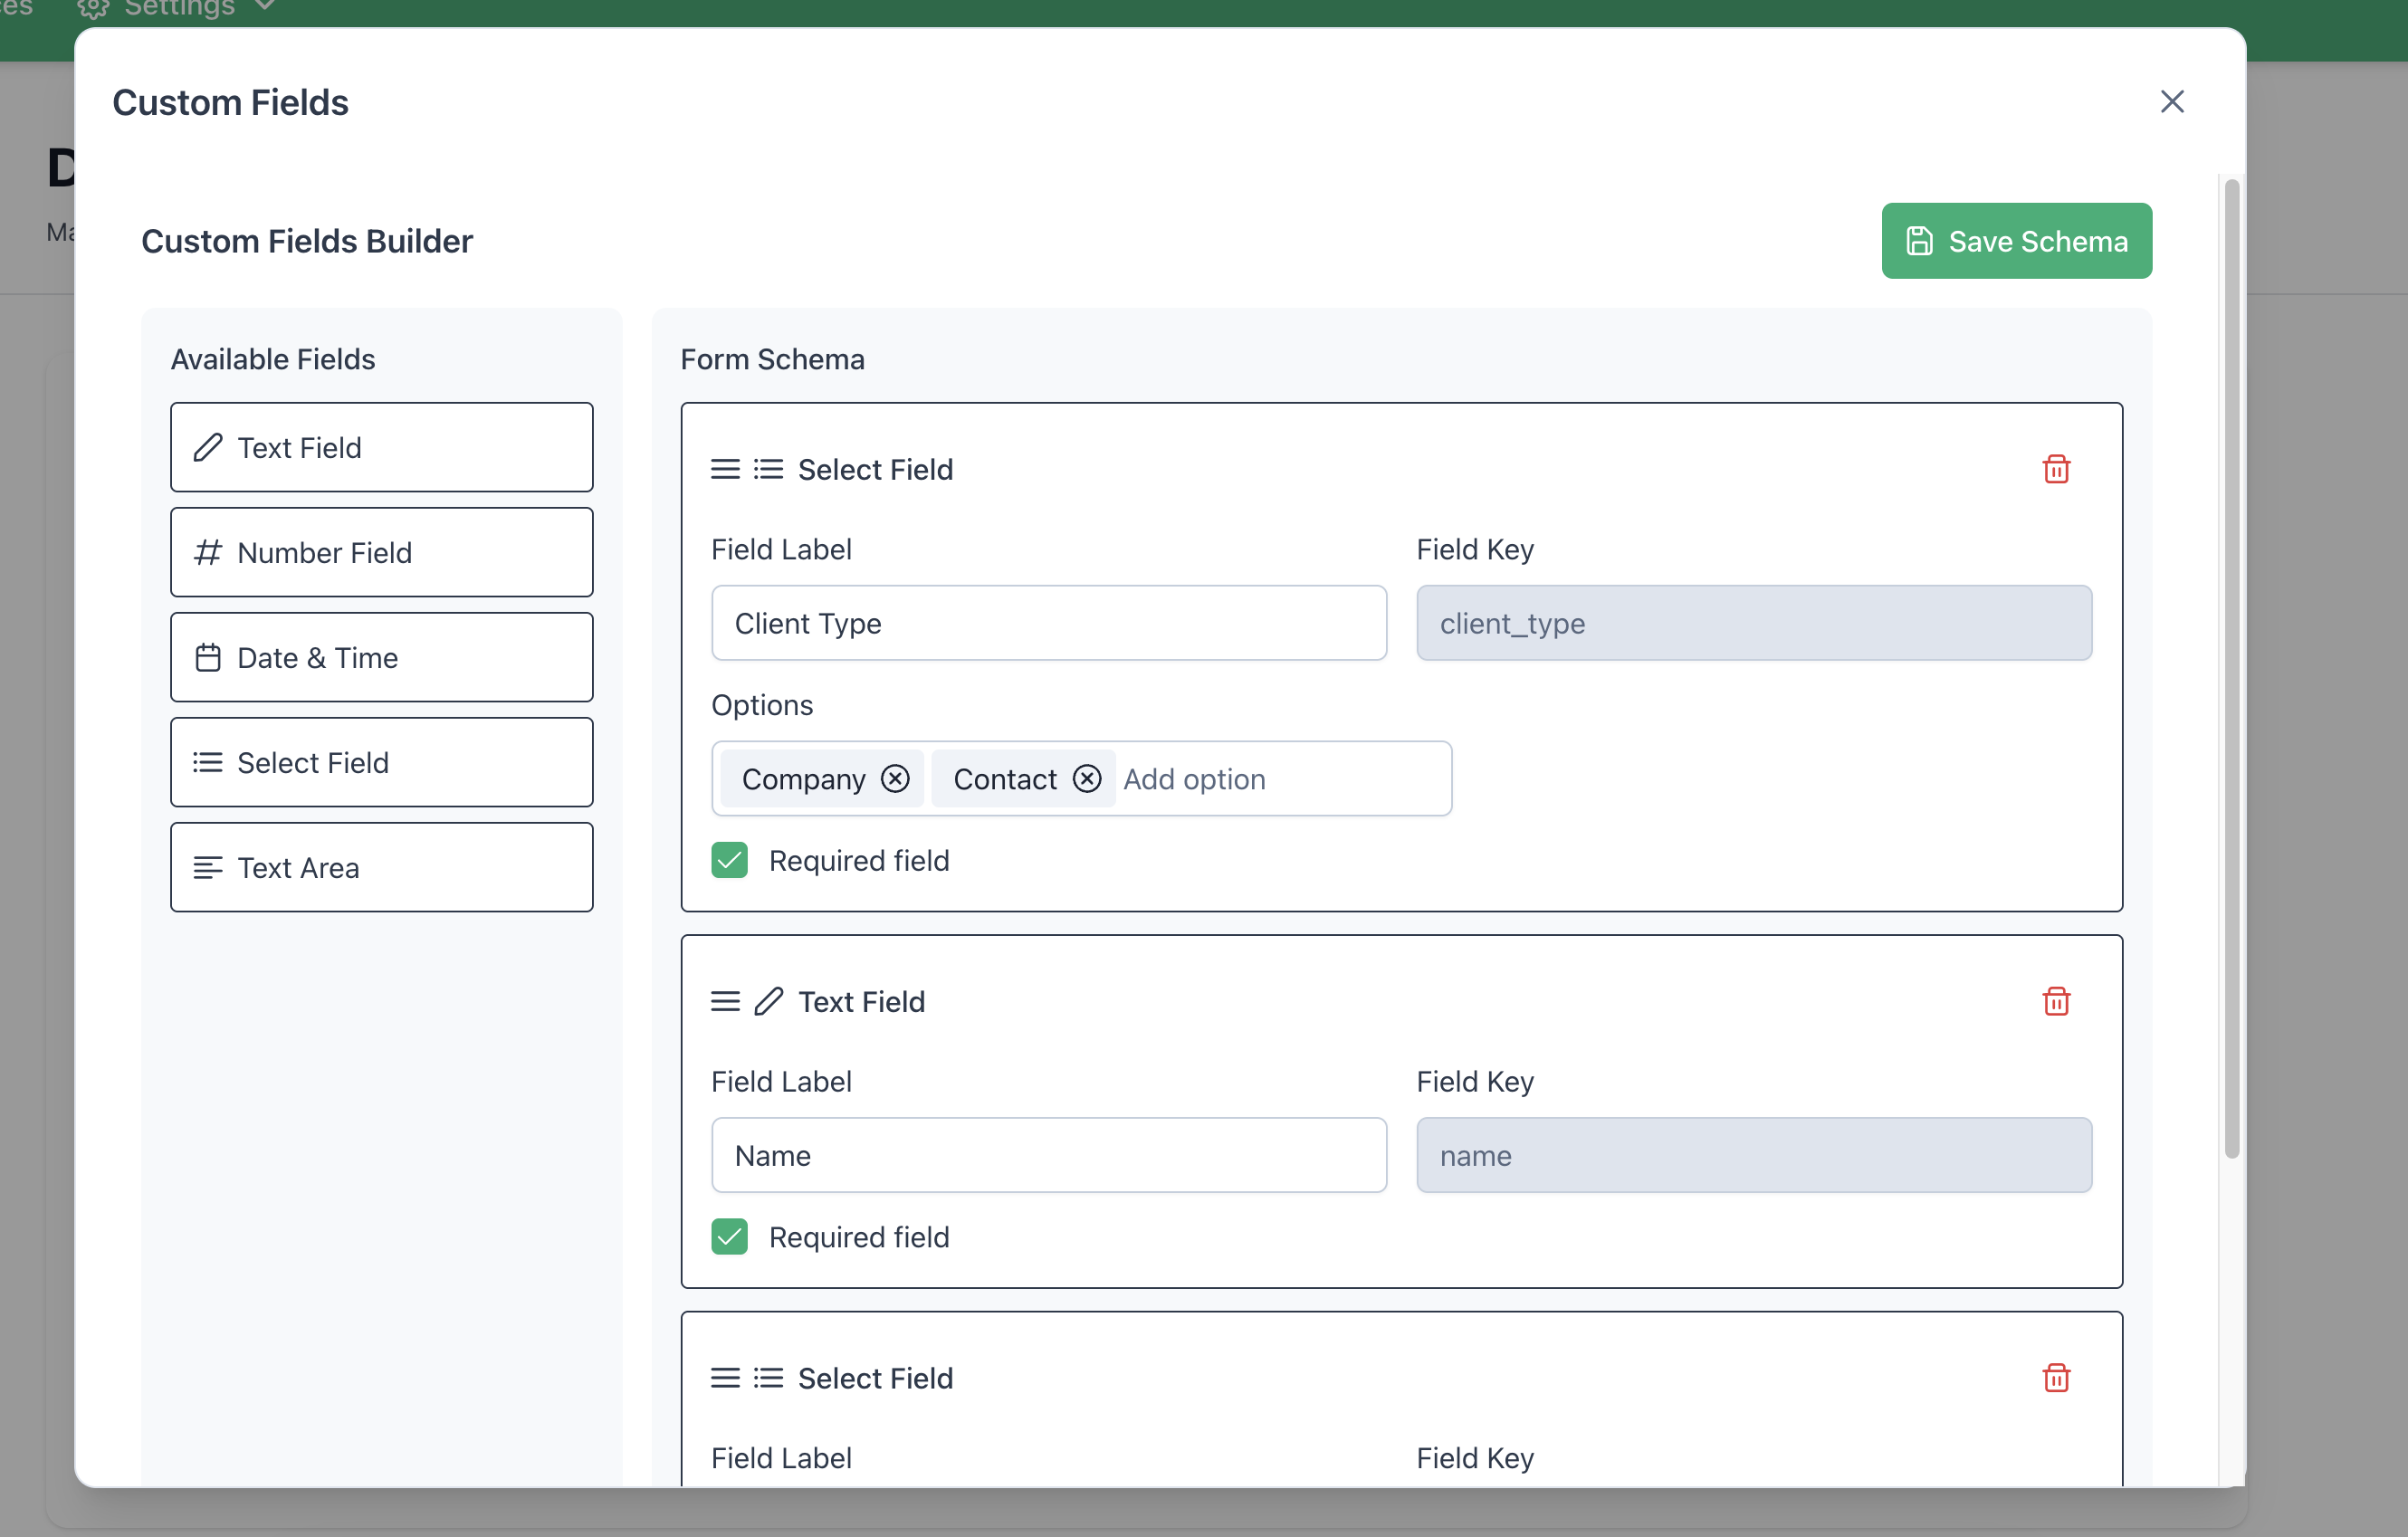Viewport: 2408px width, 1537px height.
Task: Click the modal vertical scrollbar
Action: (2231, 668)
